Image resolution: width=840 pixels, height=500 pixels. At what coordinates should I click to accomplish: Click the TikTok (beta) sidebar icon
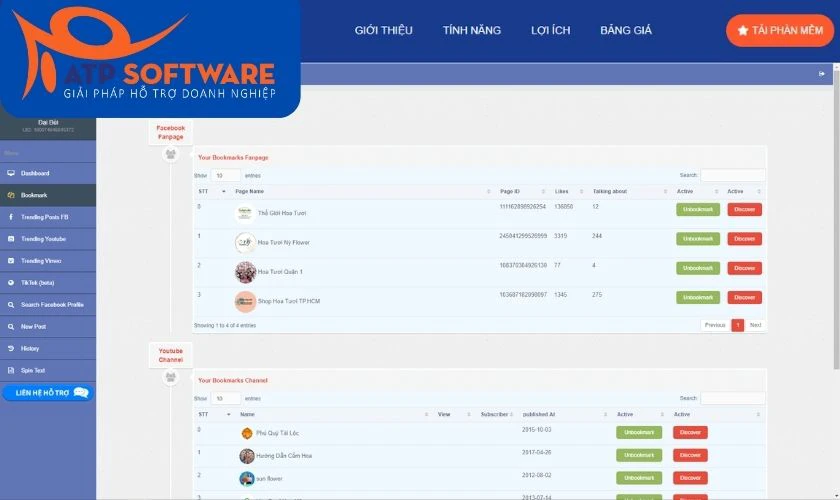[x=11, y=282]
